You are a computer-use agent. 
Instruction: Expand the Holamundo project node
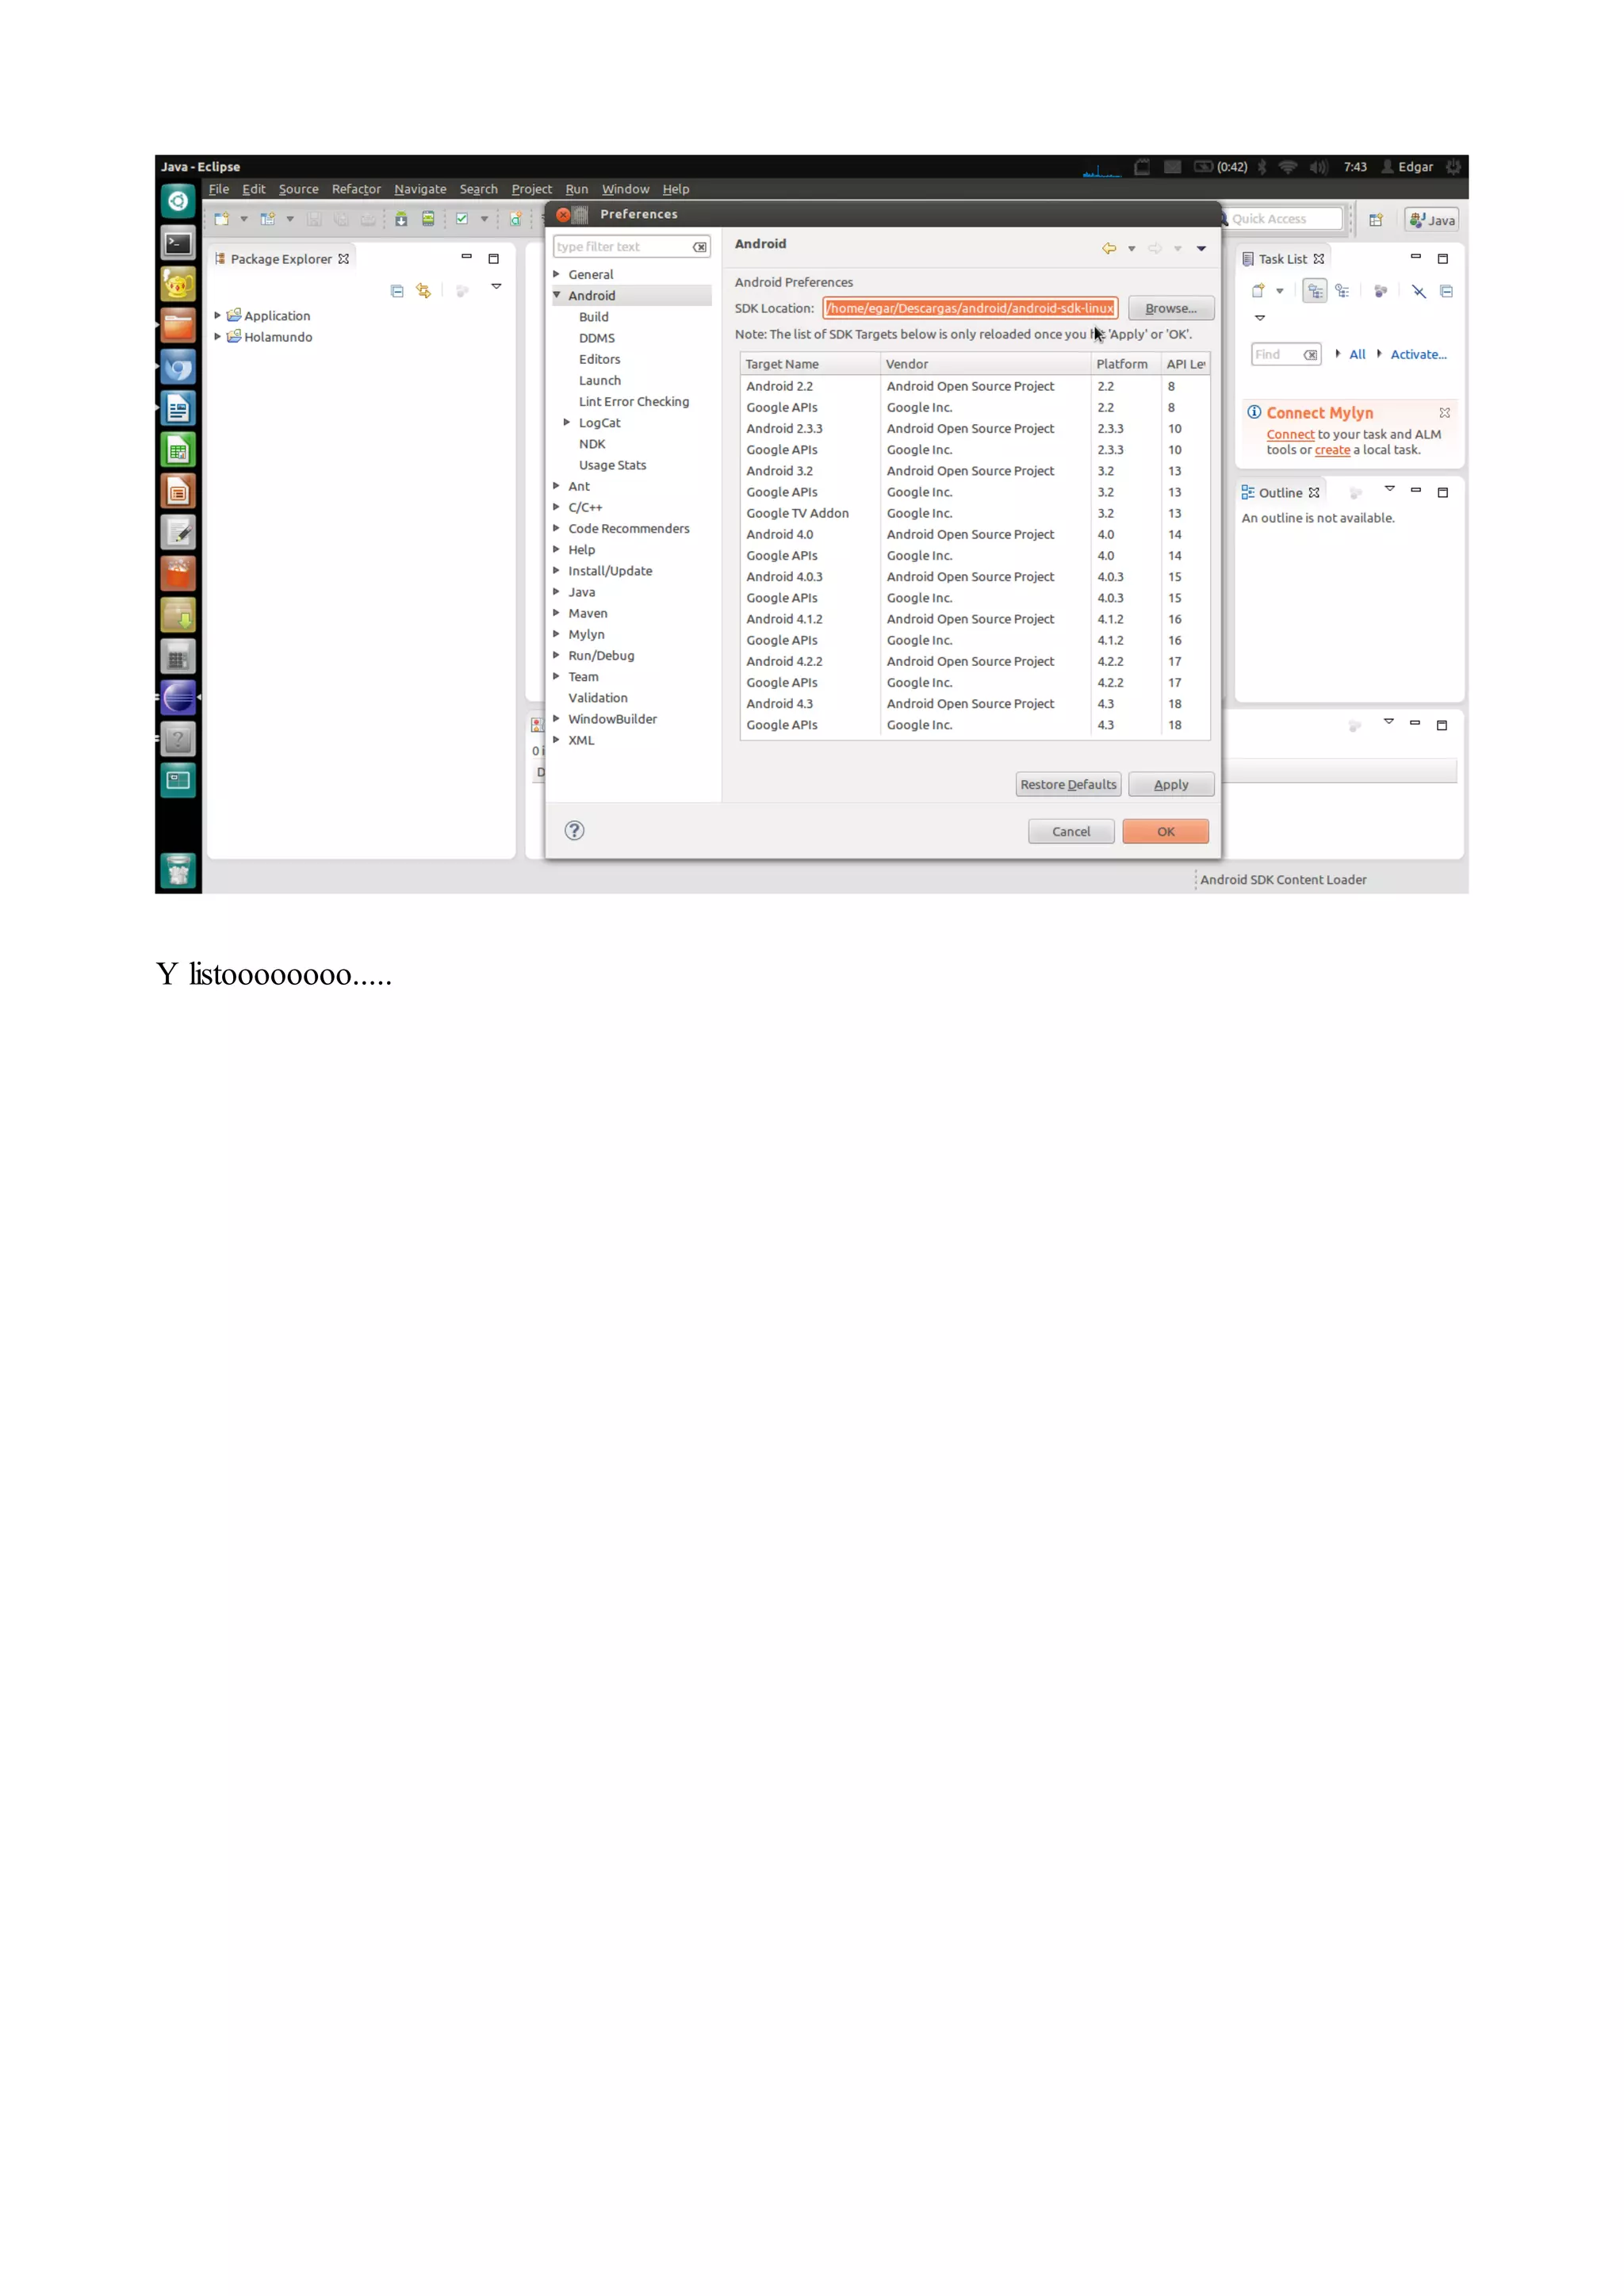tap(217, 337)
